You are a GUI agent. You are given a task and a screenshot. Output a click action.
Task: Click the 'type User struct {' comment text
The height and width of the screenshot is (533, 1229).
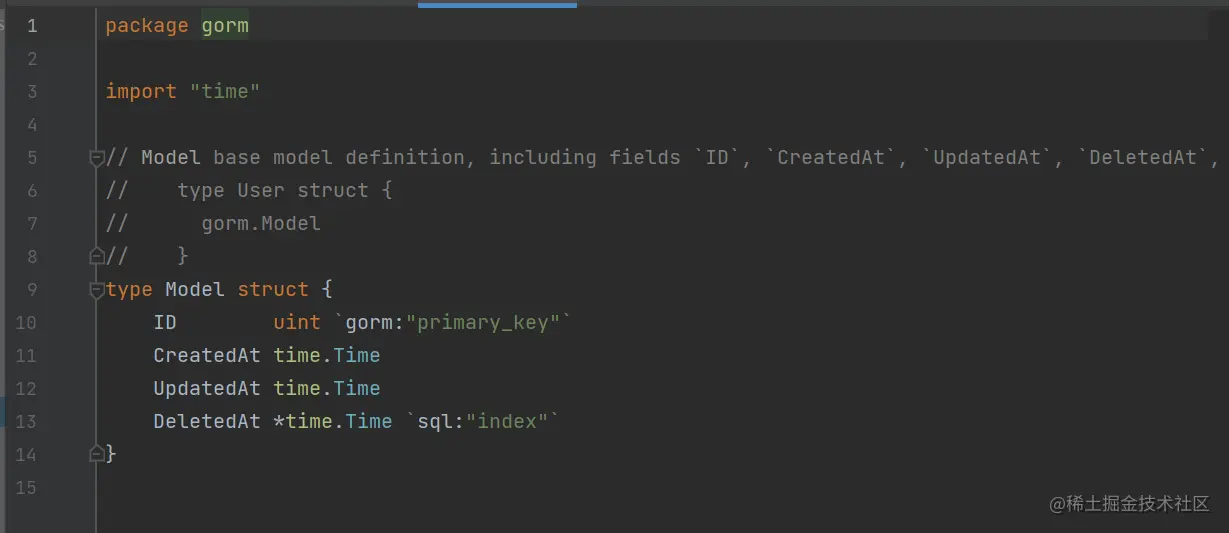pyautogui.click(x=285, y=190)
